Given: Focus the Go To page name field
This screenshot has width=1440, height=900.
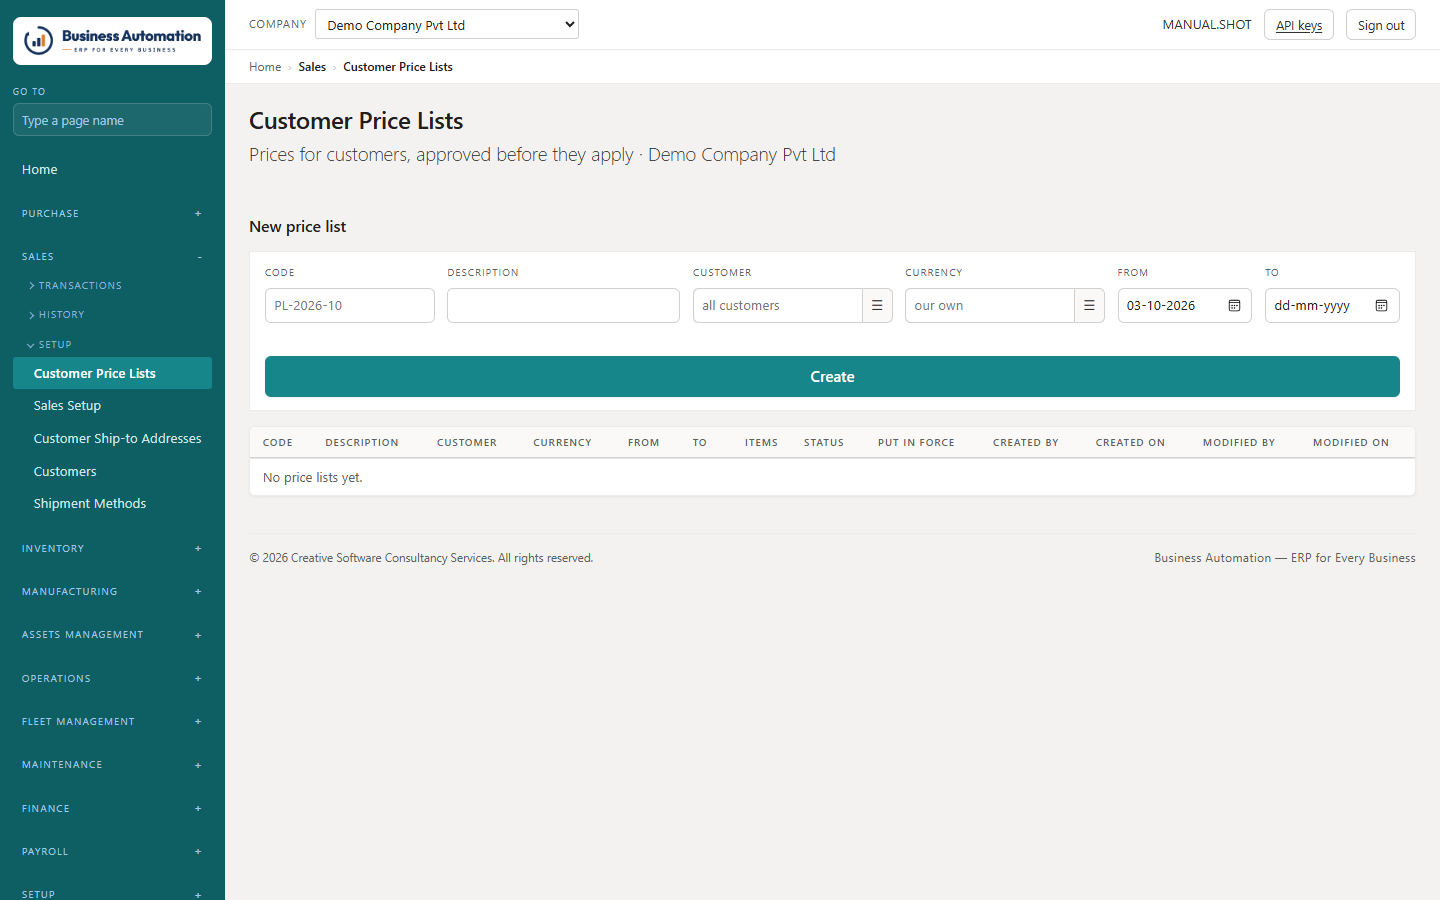Looking at the screenshot, I should coord(112,120).
